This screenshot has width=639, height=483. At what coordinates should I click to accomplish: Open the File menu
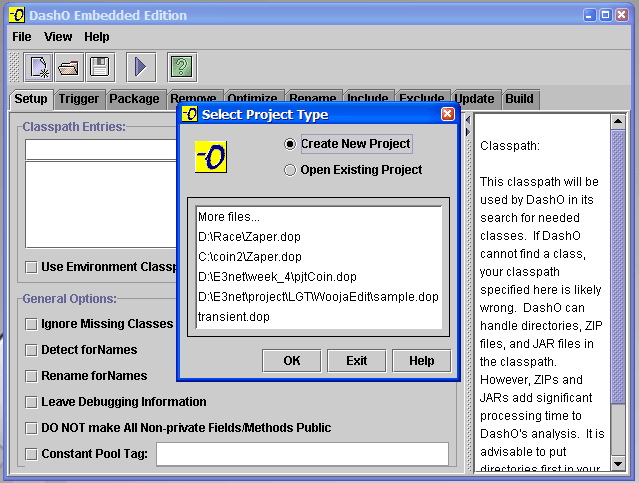pos(22,37)
